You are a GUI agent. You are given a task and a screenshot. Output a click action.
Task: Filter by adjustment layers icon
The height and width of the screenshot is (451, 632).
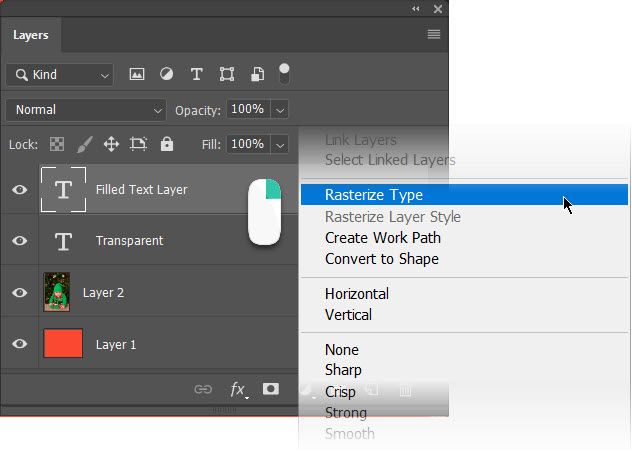point(167,74)
